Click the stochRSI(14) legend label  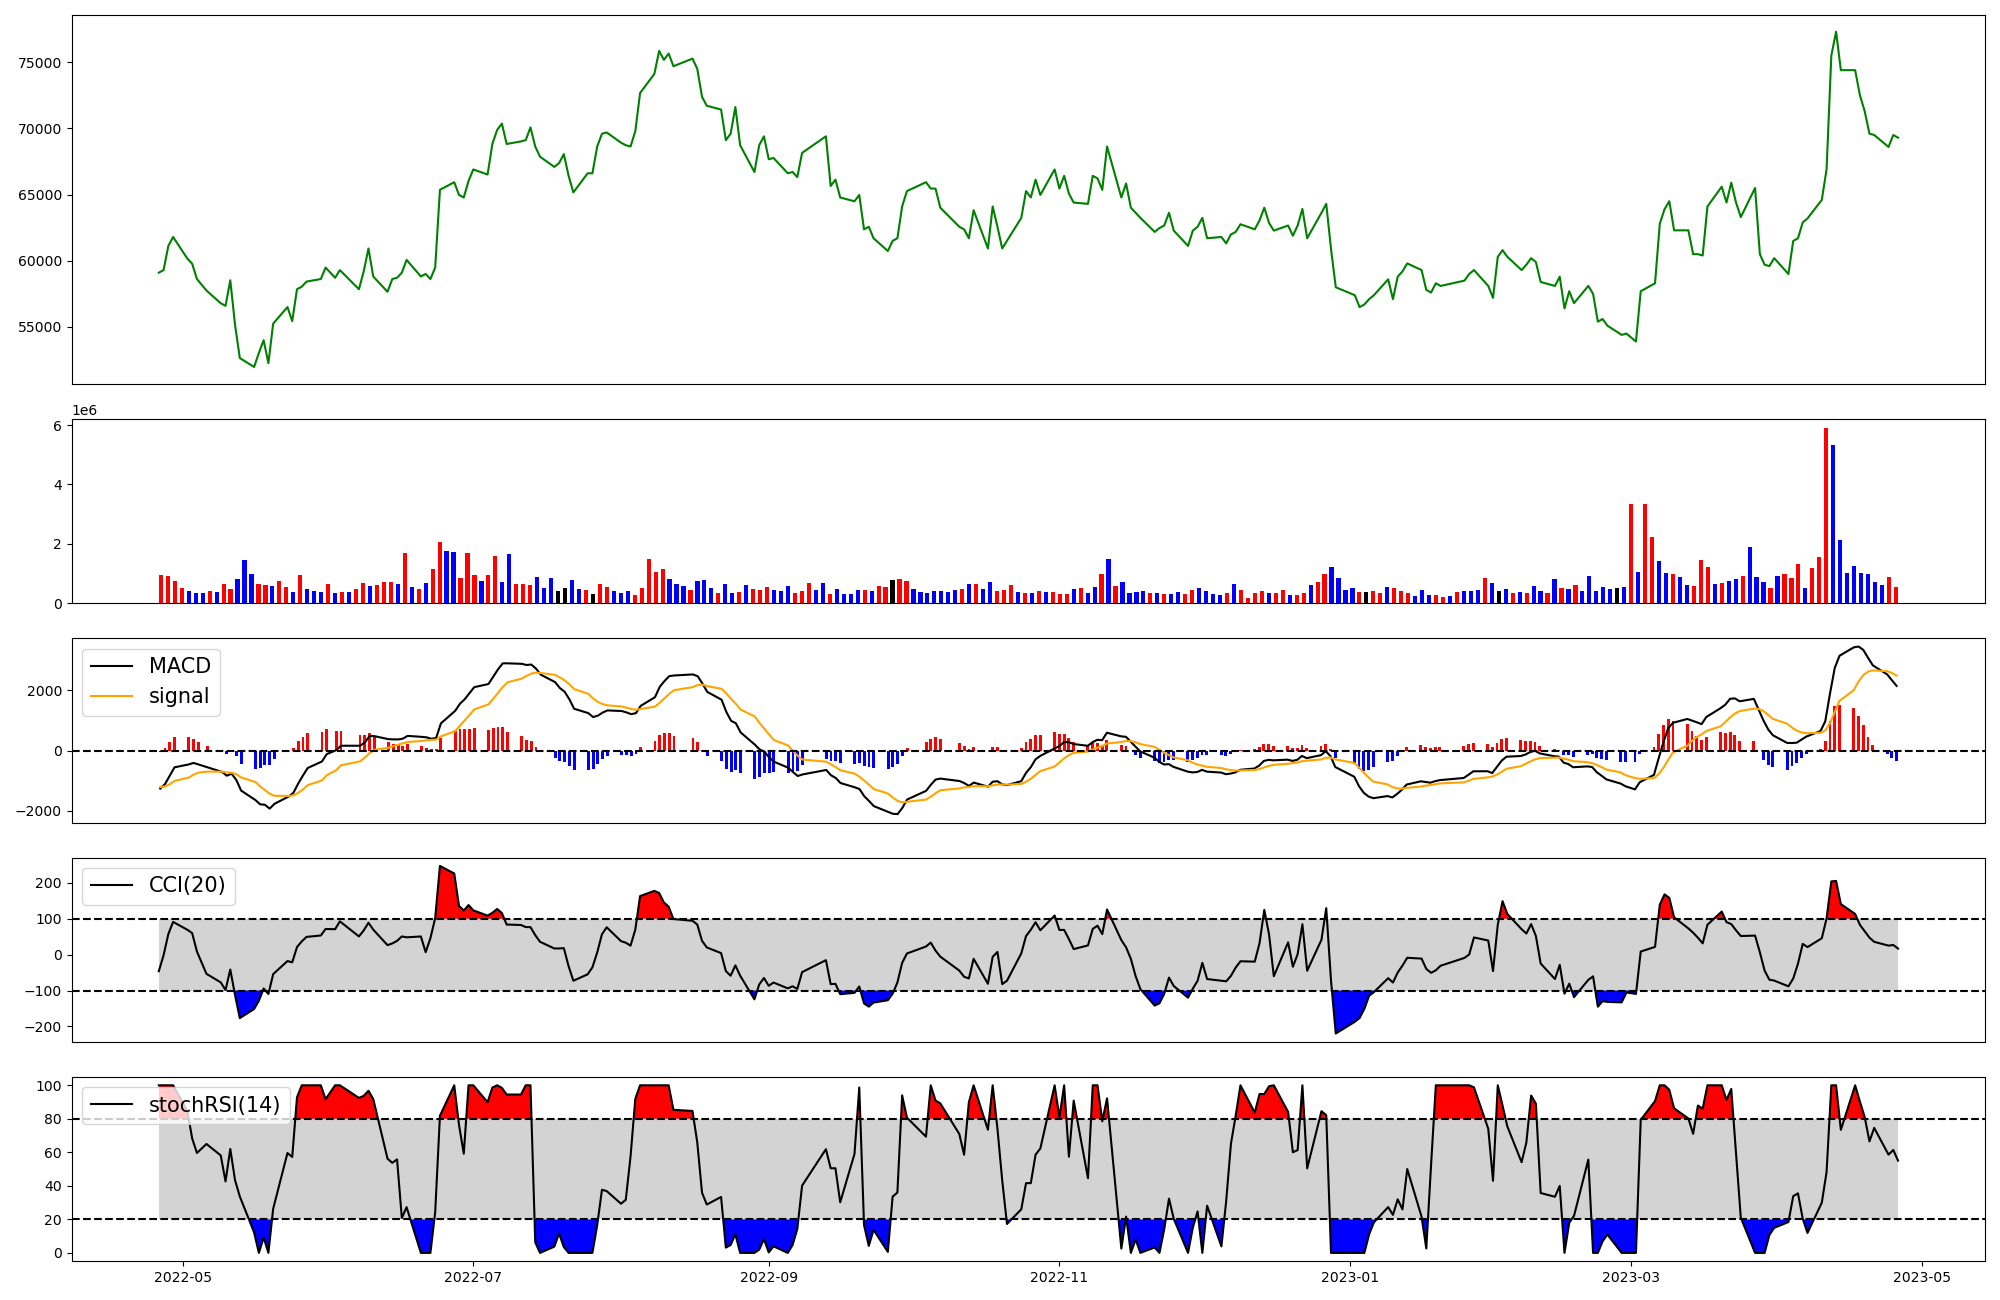point(214,1105)
